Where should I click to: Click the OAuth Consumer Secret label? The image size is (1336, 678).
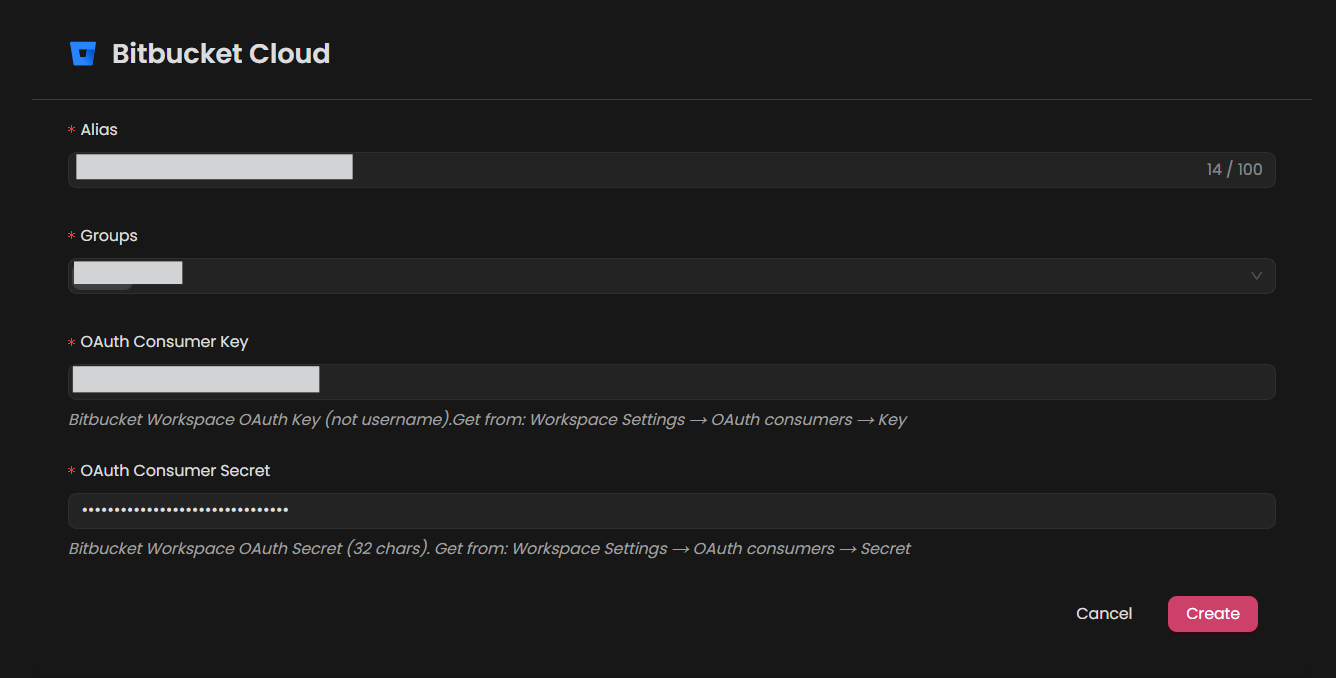pyautogui.click(x=175, y=470)
